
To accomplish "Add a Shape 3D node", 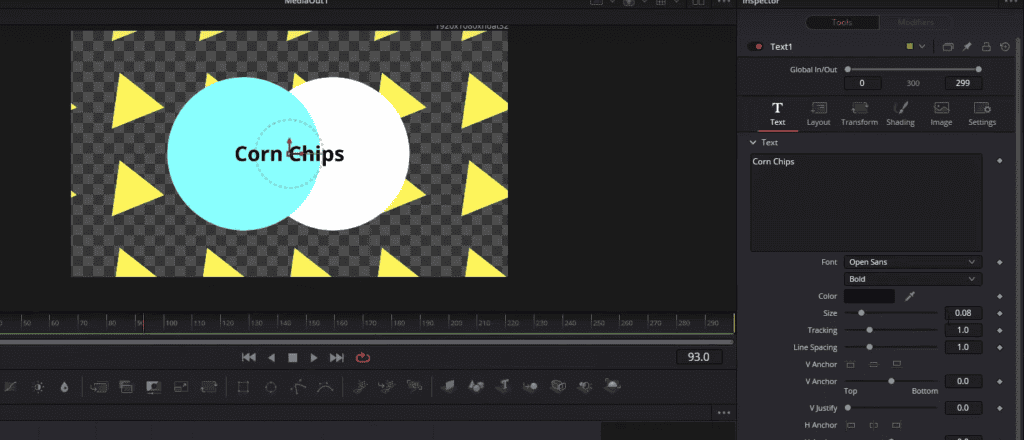I will pyautogui.click(x=476, y=386).
